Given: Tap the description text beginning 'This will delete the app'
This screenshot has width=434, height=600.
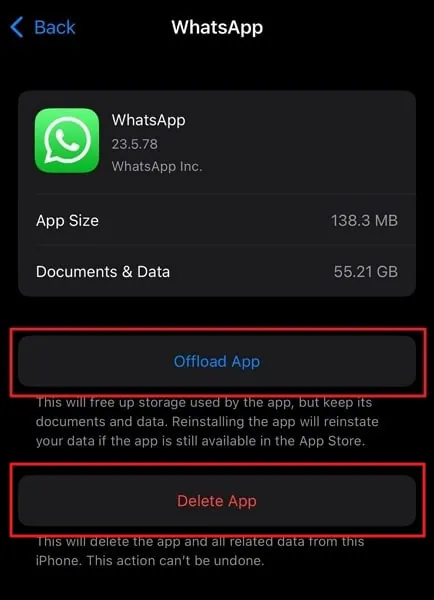Looking at the screenshot, I should [200, 551].
